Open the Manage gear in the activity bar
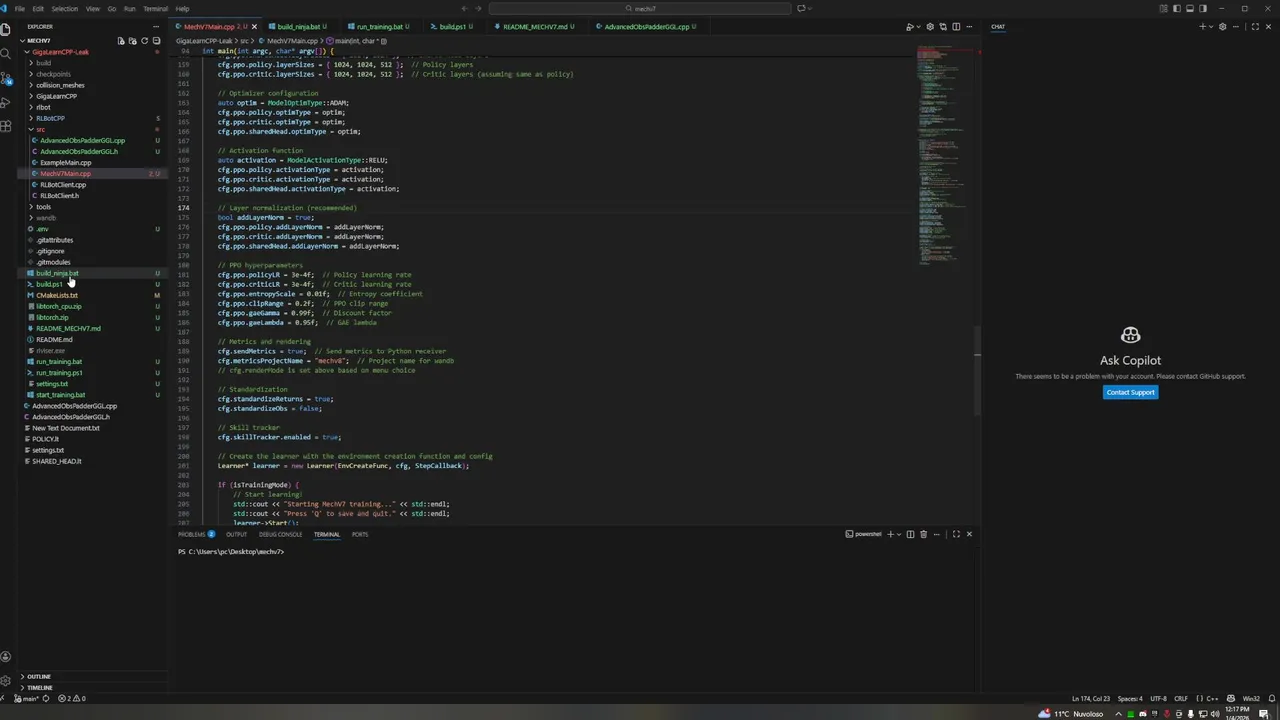1280x720 pixels. [x=6, y=680]
